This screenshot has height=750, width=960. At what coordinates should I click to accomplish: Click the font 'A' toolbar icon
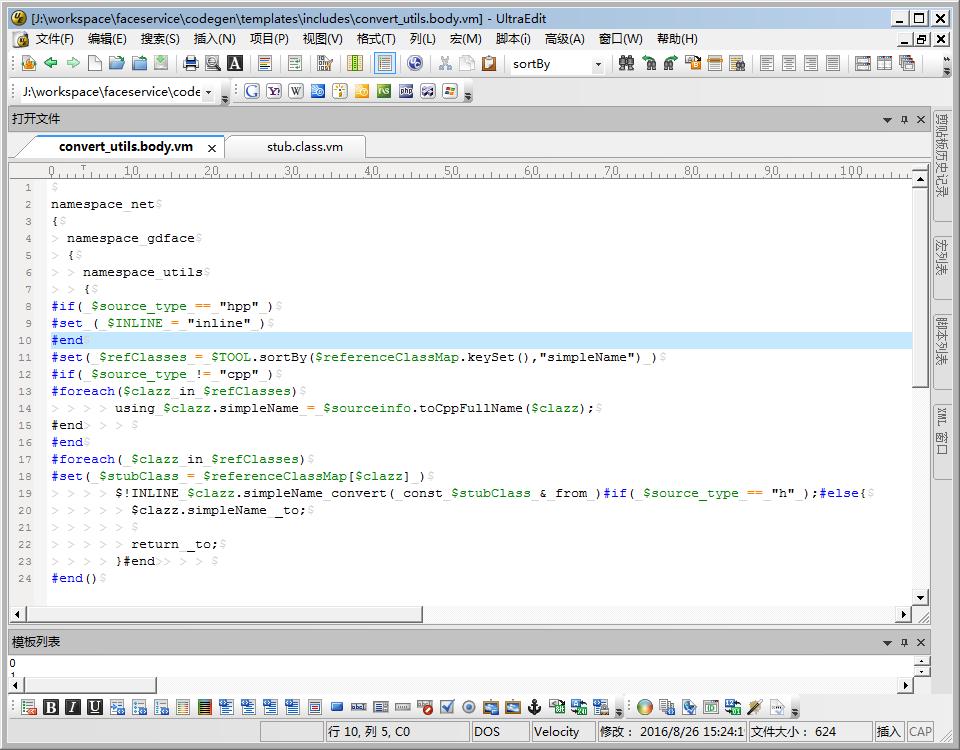pos(235,63)
